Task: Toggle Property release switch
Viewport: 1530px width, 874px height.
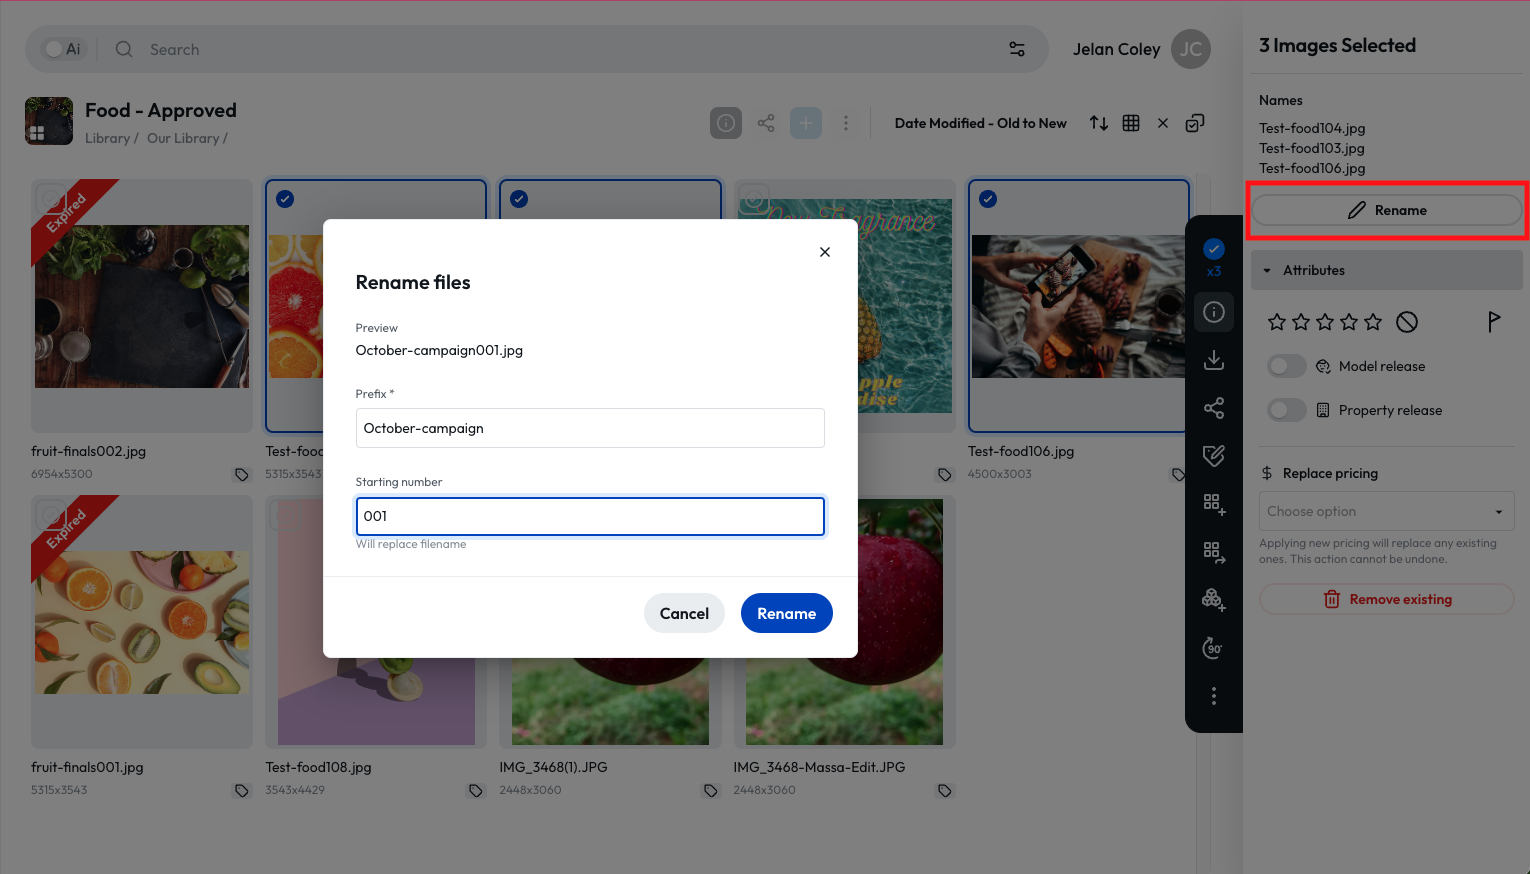Action: click(1287, 410)
